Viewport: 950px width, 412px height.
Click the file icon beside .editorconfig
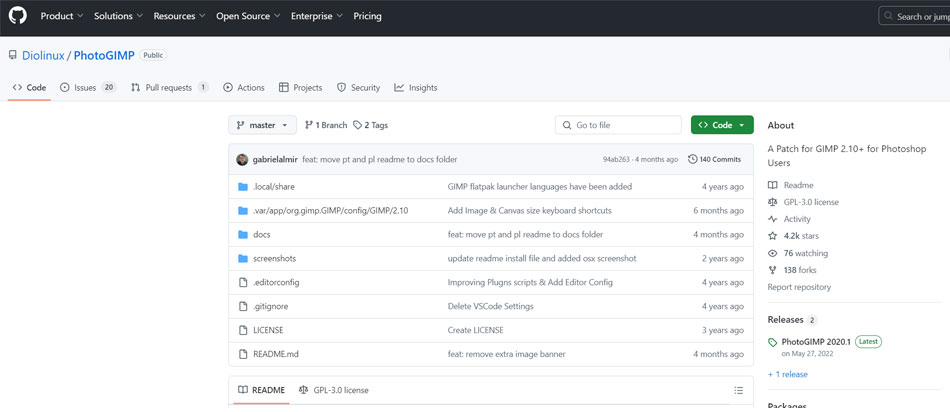tap(243, 282)
